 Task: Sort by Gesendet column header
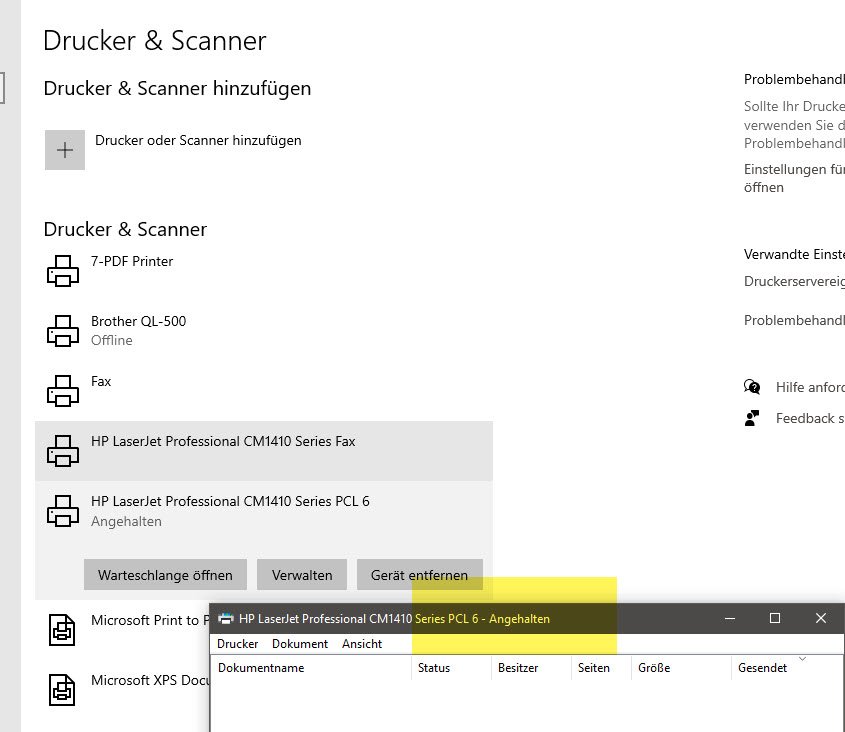pyautogui.click(x=788, y=668)
